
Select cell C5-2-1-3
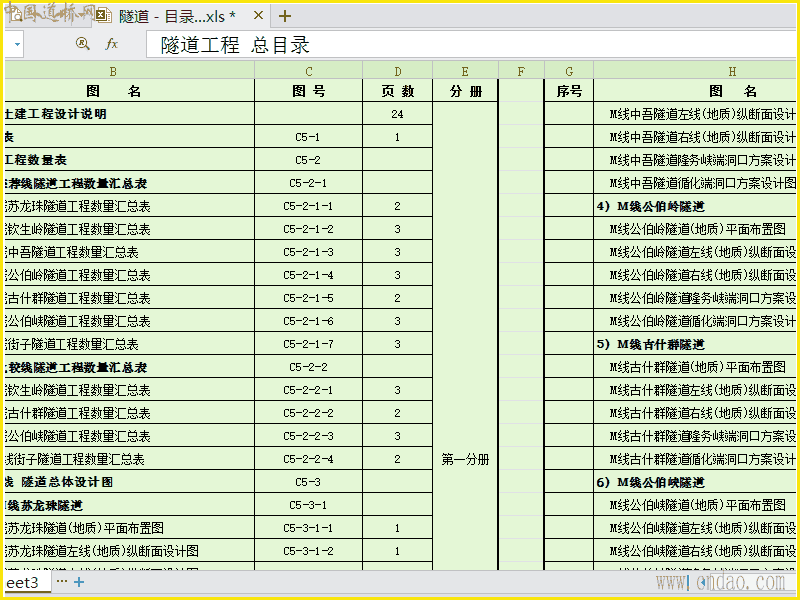pyautogui.click(x=308, y=252)
